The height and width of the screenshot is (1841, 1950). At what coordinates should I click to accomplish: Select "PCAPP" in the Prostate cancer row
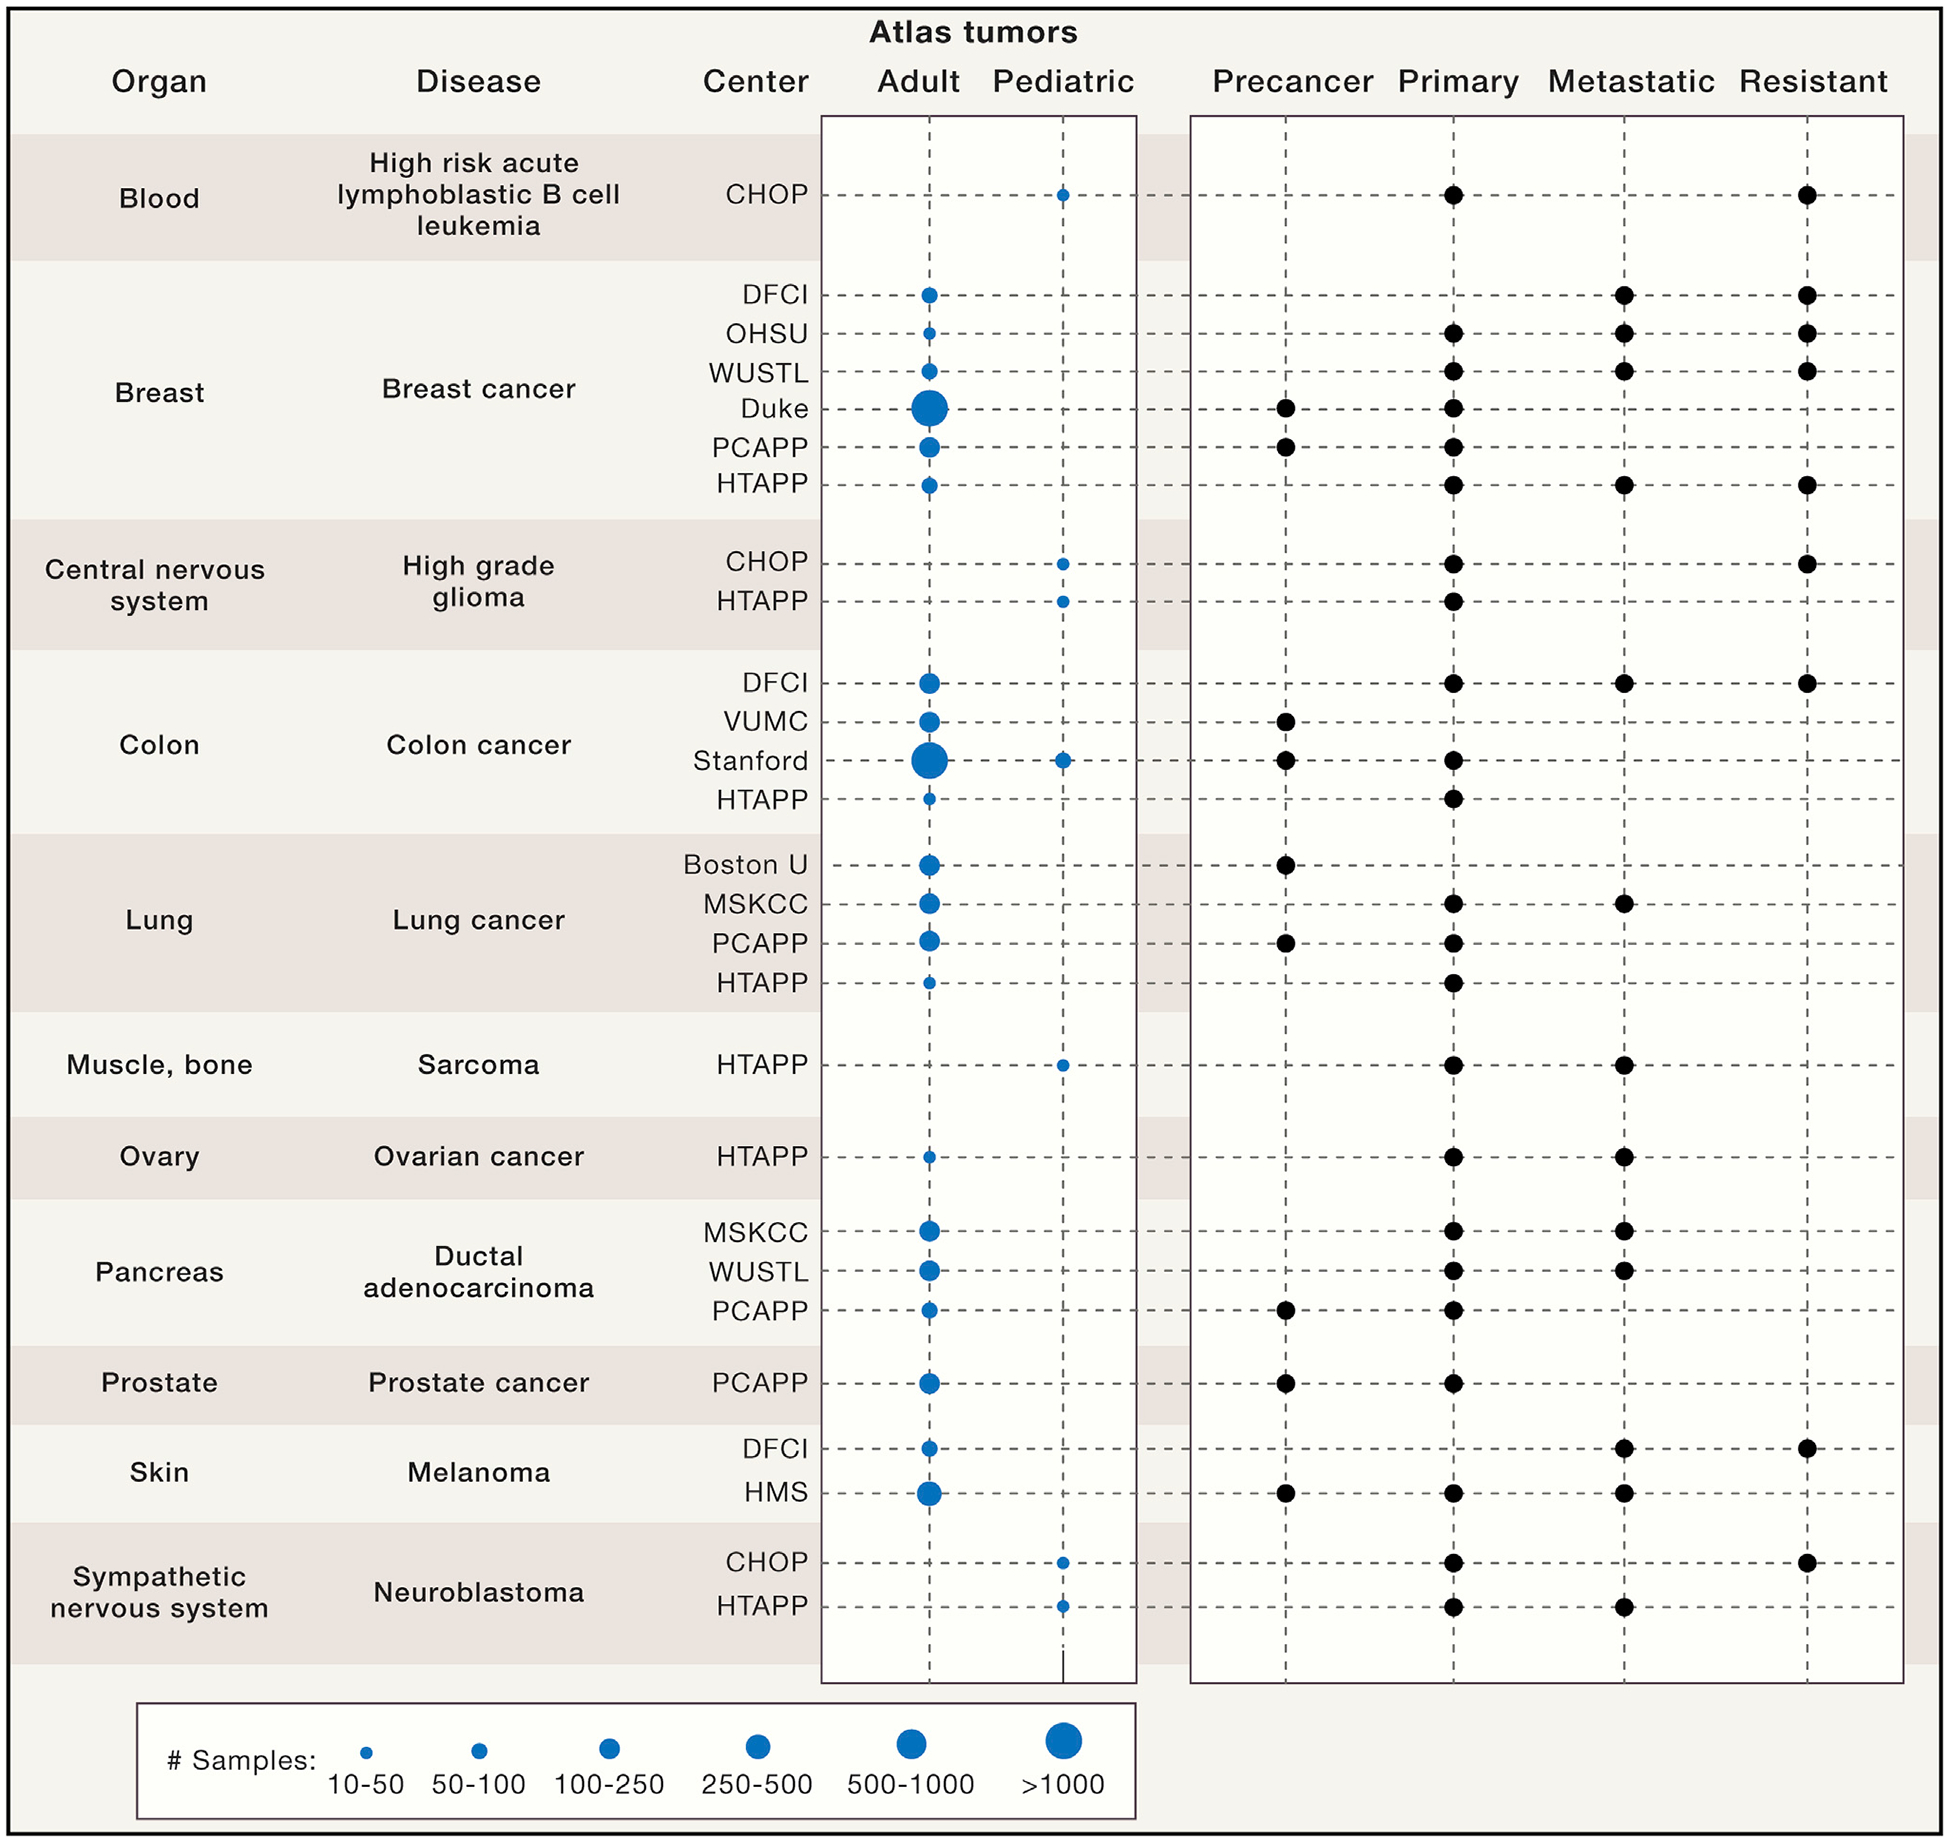click(759, 1383)
